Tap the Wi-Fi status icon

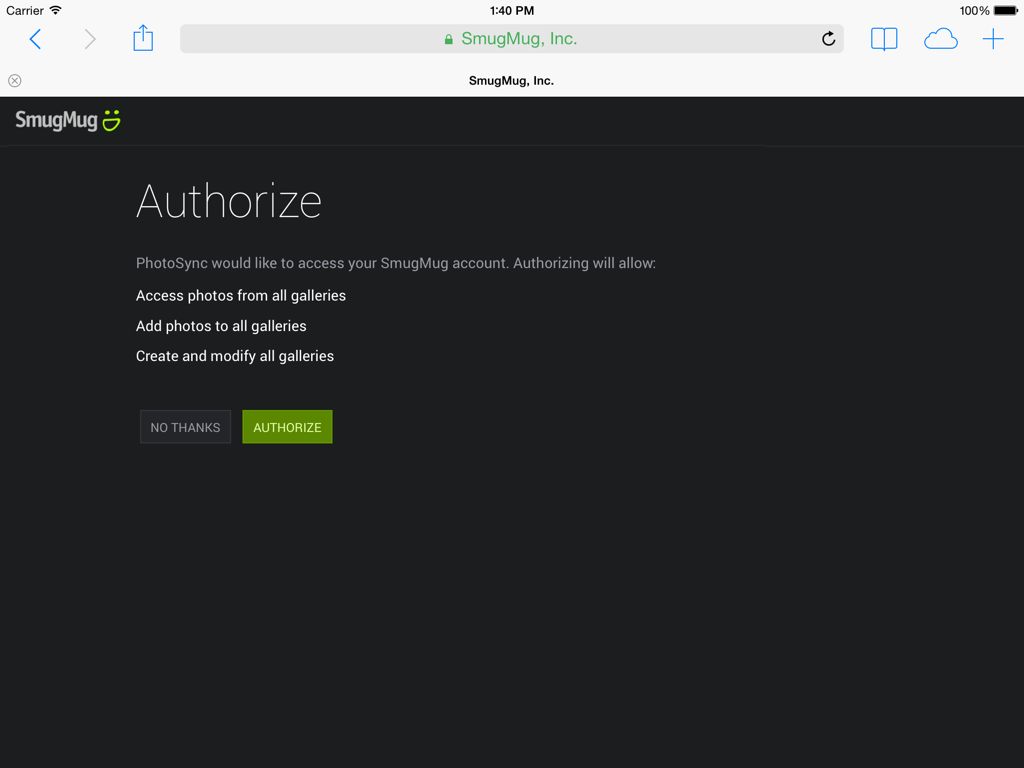point(55,10)
